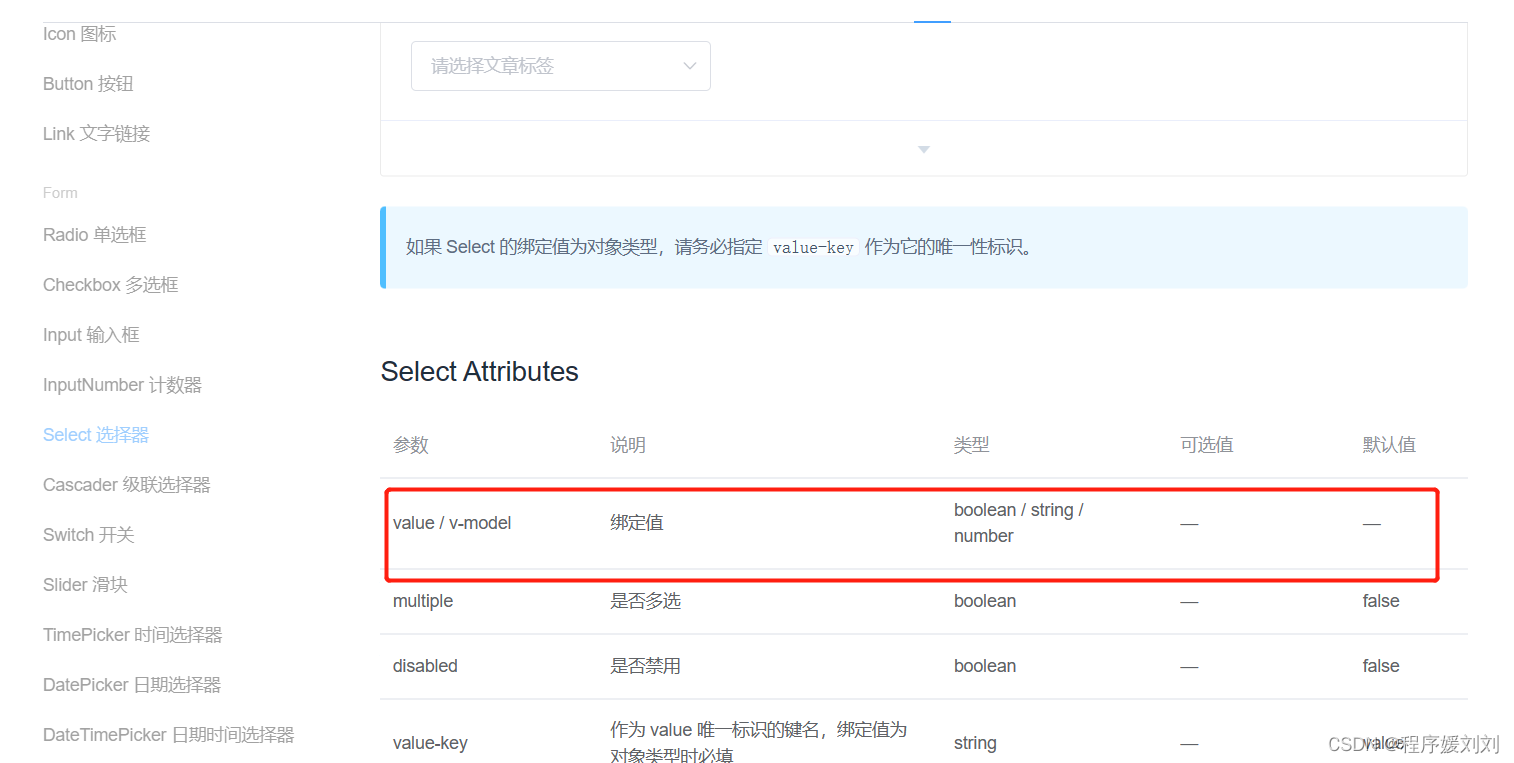This screenshot has height=763, width=1514.
Task: Click the chevron arrow inside the select input
Action: pos(689,65)
